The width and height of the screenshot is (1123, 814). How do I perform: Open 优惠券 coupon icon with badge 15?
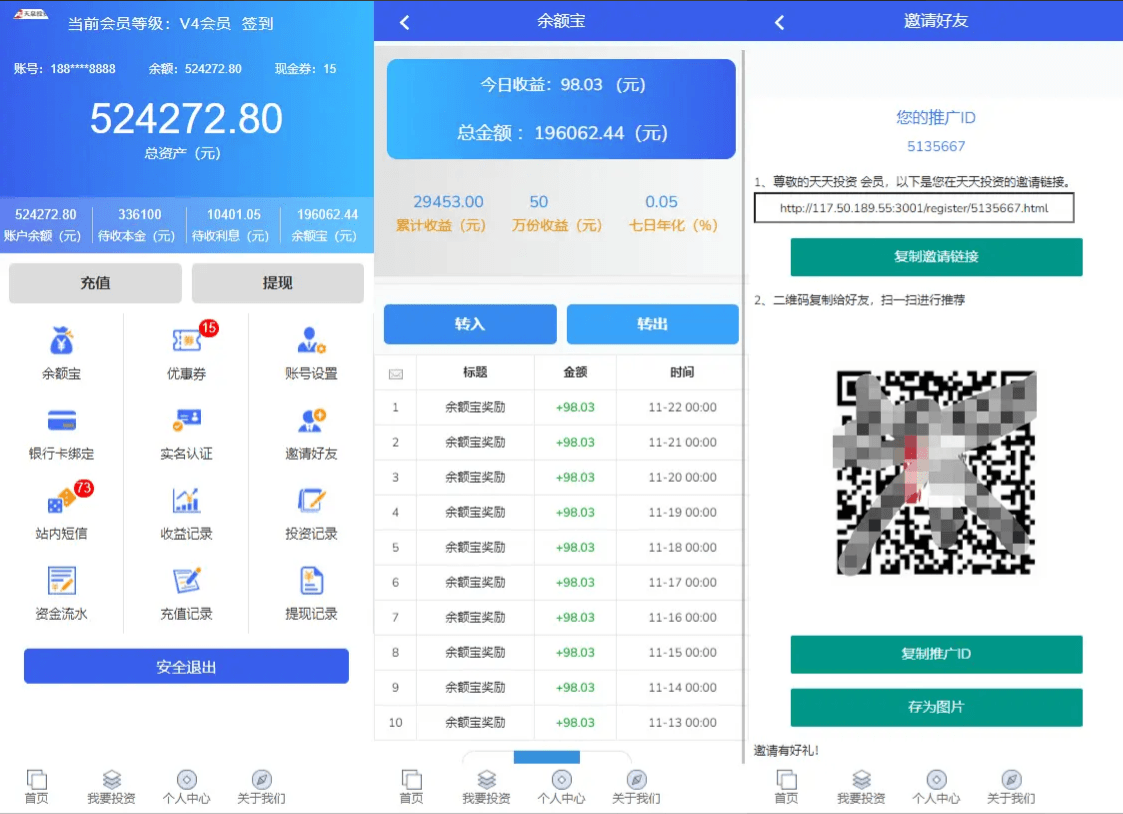(188, 339)
